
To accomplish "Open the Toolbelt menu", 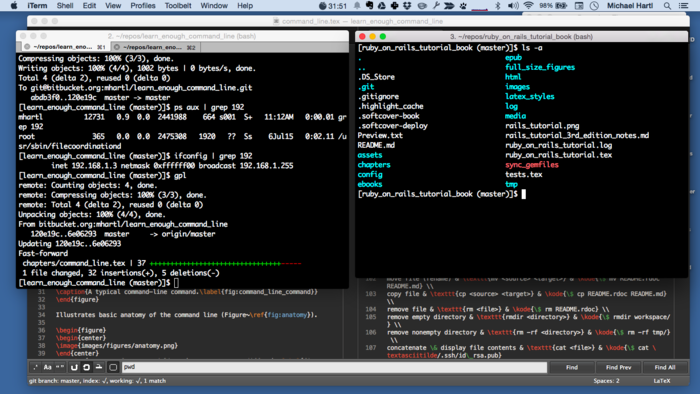I will click(178, 6).
